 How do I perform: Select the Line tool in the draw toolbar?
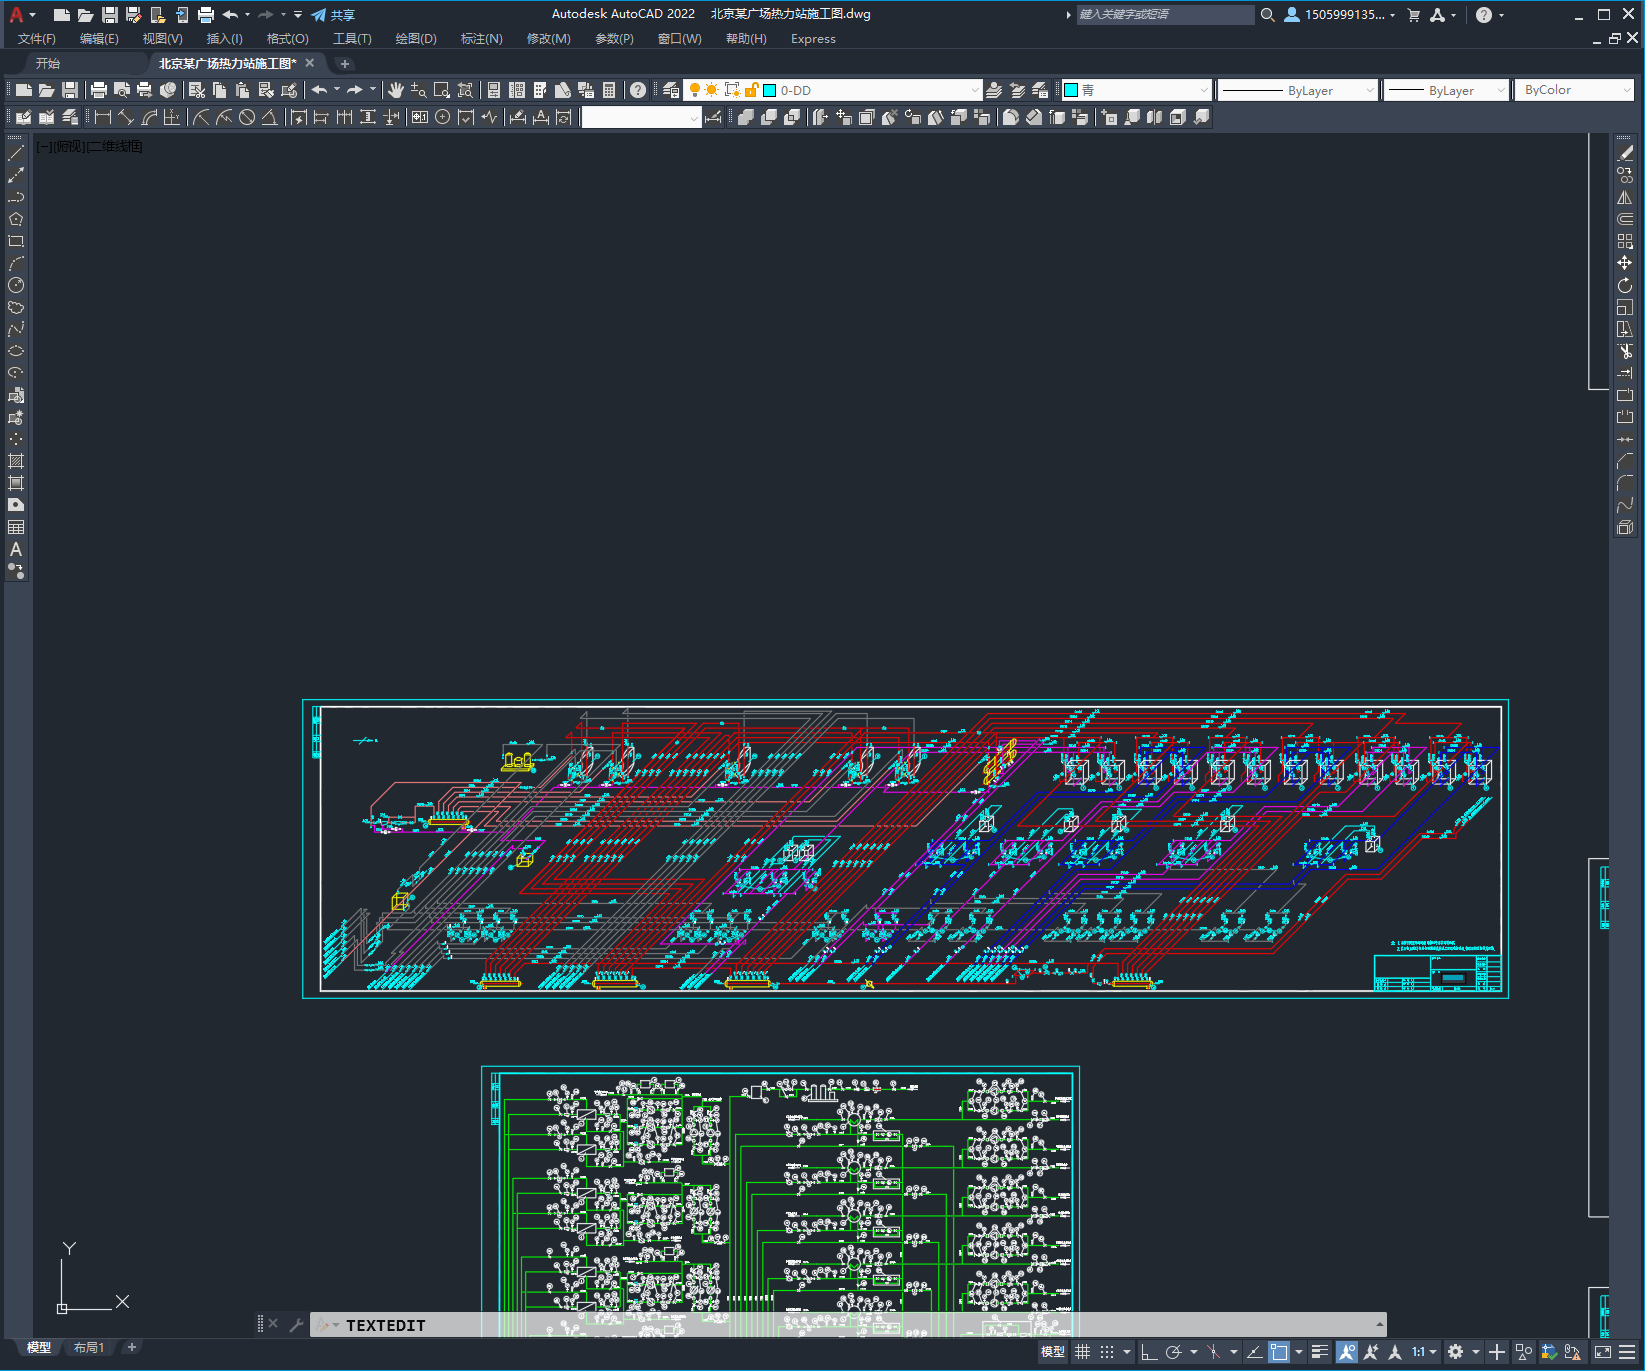[x=16, y=153]
